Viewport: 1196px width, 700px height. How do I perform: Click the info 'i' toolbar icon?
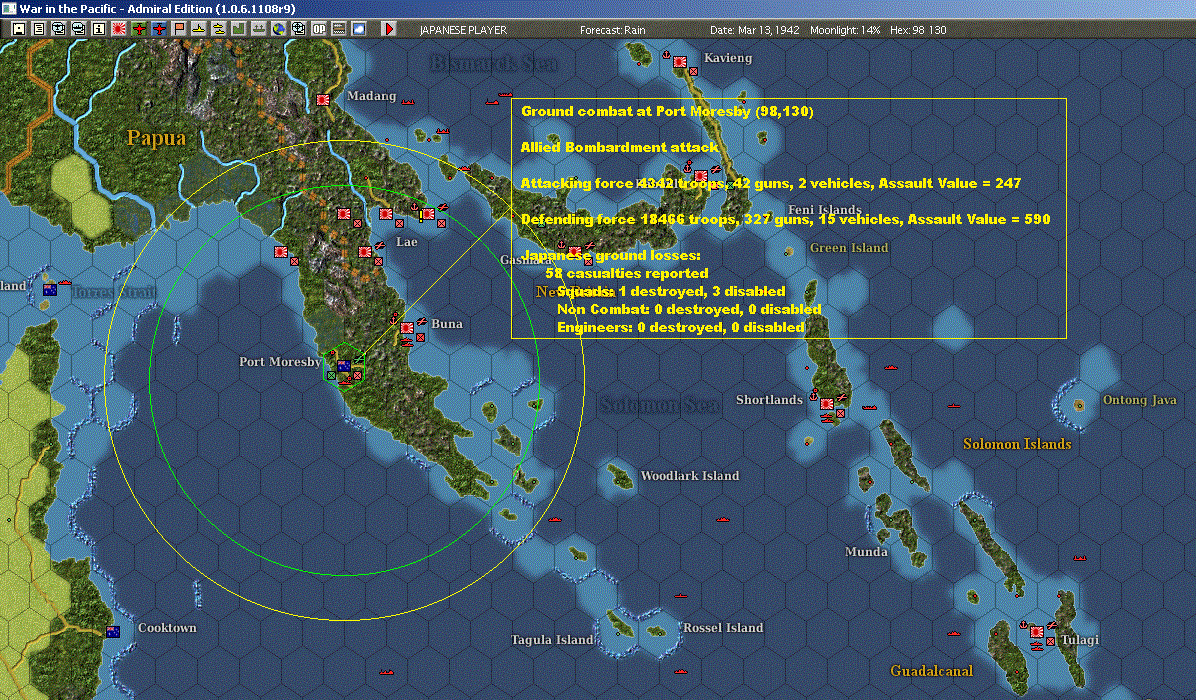click(98, 29)
